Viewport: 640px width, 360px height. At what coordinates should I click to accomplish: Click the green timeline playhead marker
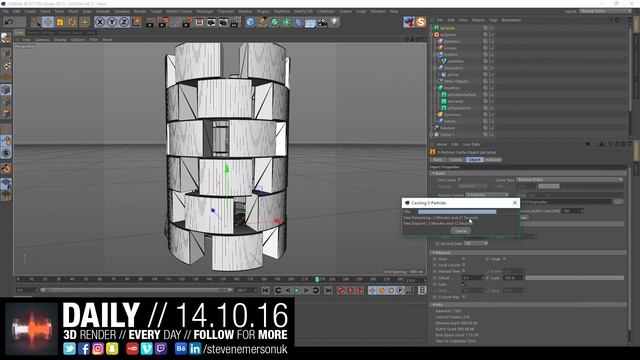coord(317,280)
